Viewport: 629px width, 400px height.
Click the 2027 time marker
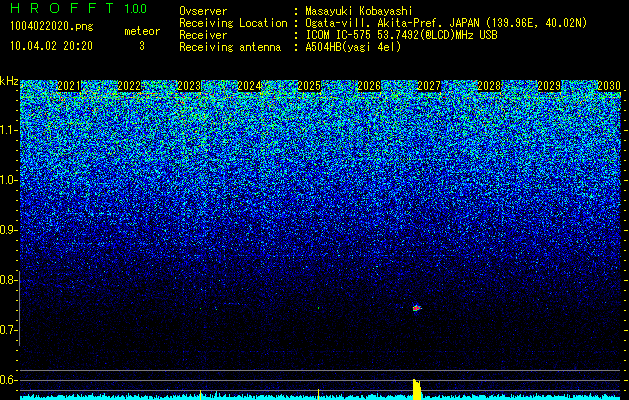(429, 86)
